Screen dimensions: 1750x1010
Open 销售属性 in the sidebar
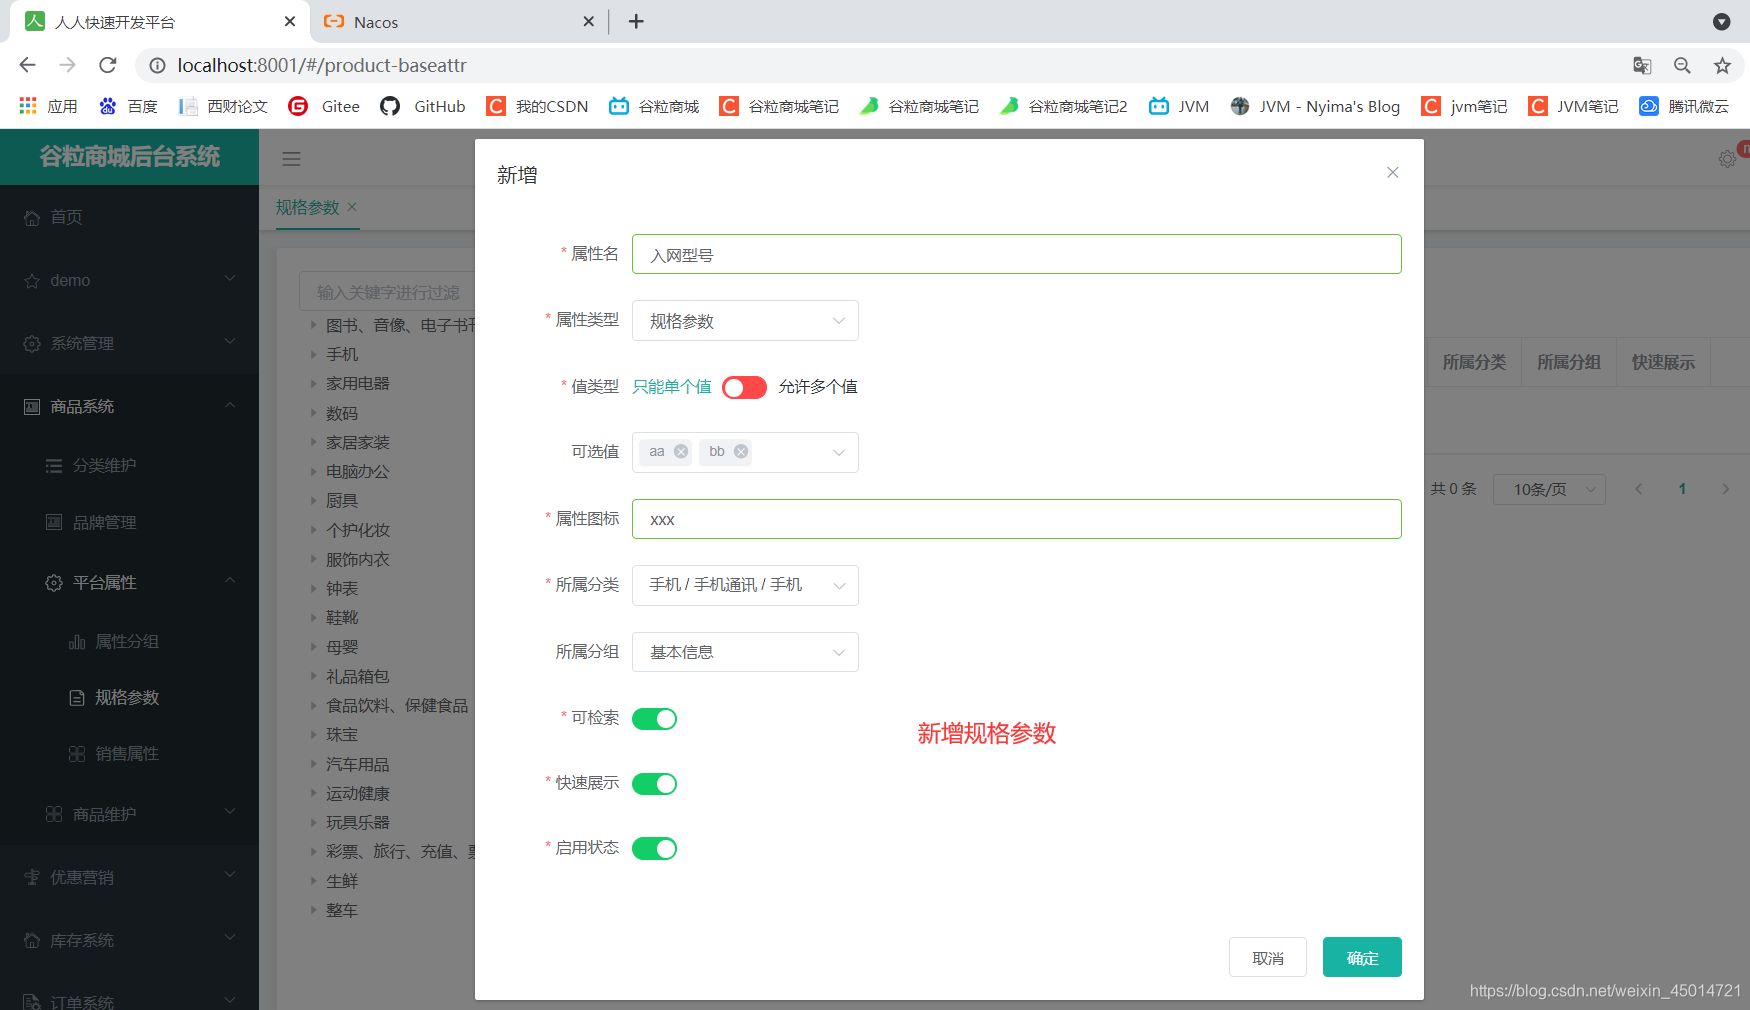click(129, 753)
